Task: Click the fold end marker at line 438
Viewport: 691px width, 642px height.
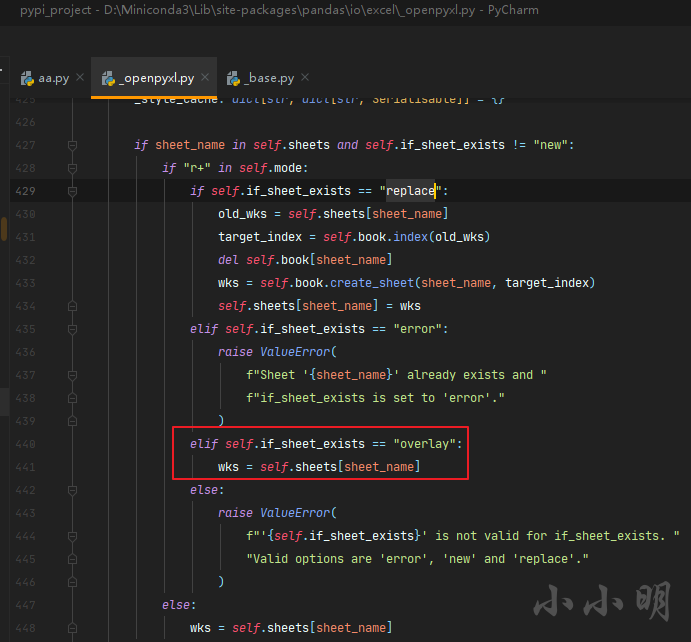Action: 73,398
